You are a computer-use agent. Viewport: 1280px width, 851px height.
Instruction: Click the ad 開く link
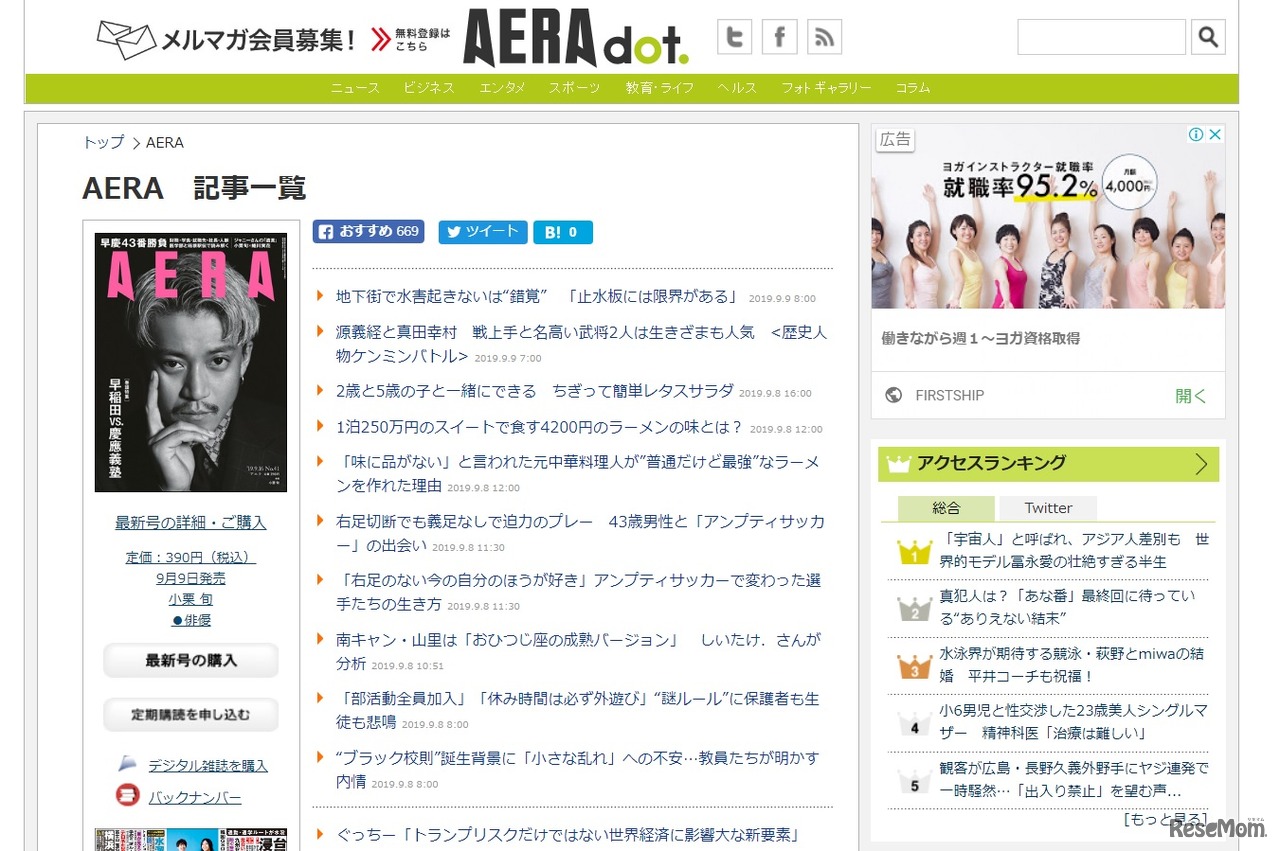tap(1191, 395)
